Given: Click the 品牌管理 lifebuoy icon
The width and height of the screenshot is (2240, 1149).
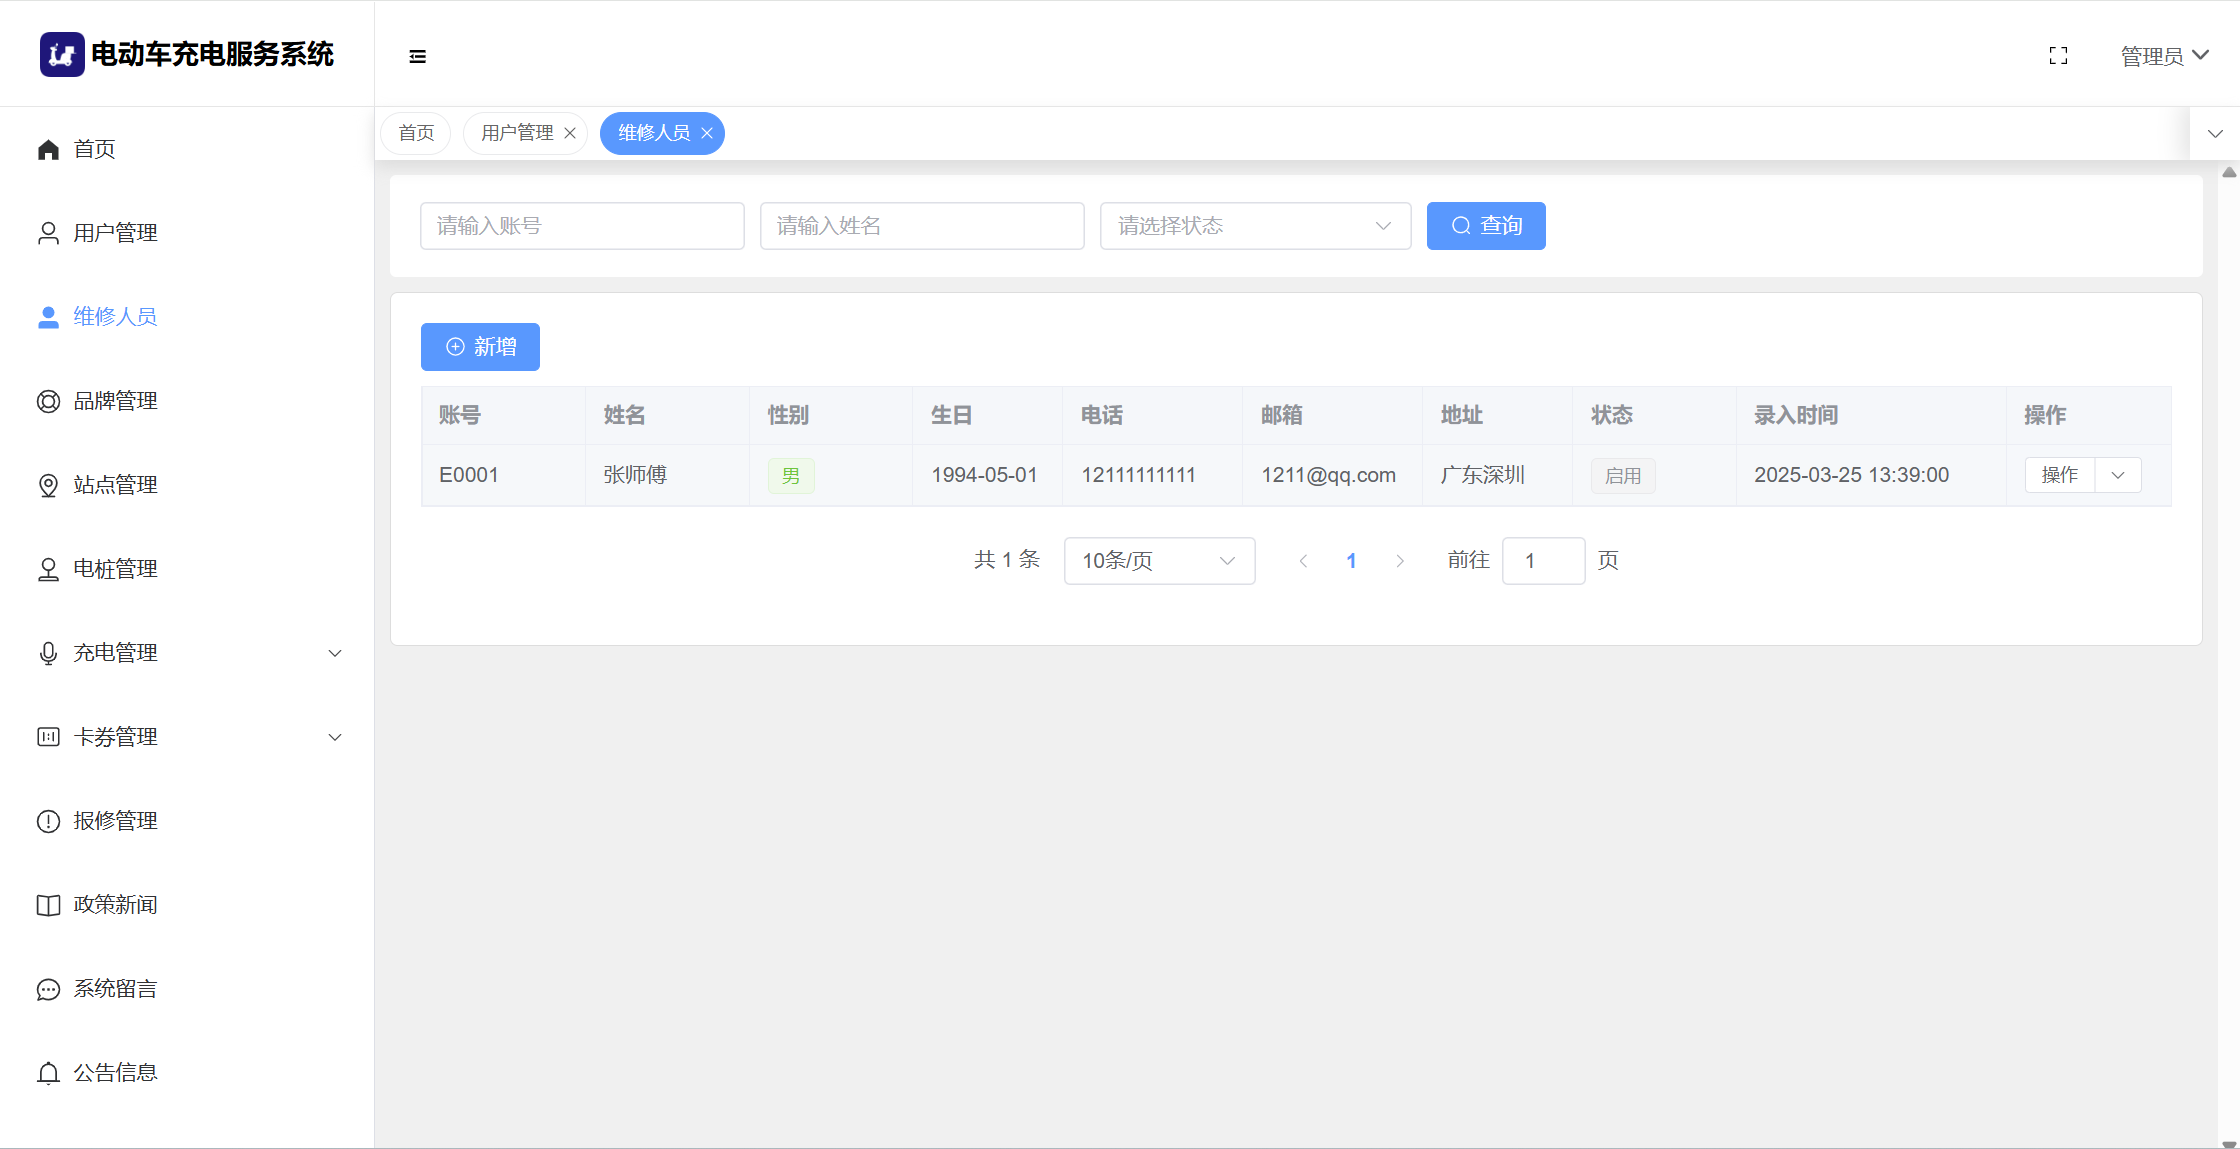Looking at the screenshot, I should click(x=48, y=401).
